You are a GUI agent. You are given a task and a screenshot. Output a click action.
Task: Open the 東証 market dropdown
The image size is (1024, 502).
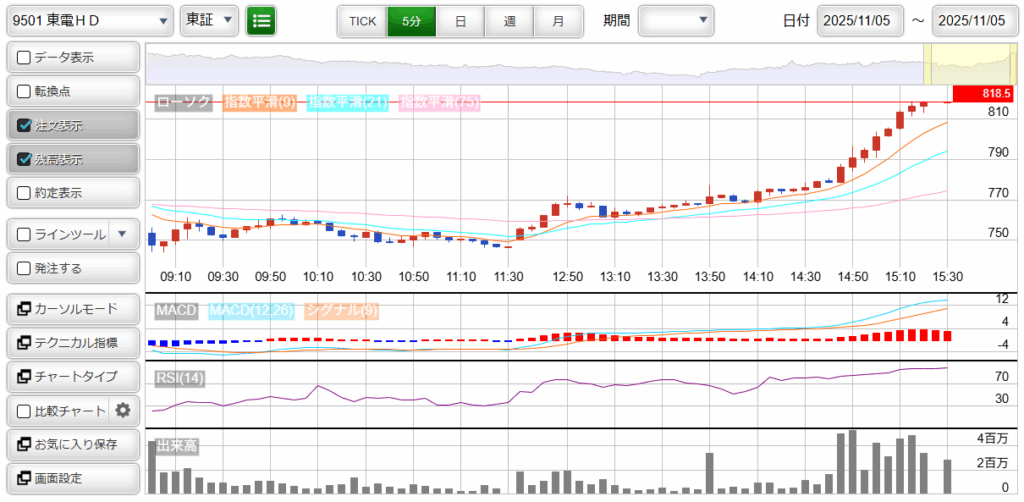pyautogui.click(x=209, y=20)
